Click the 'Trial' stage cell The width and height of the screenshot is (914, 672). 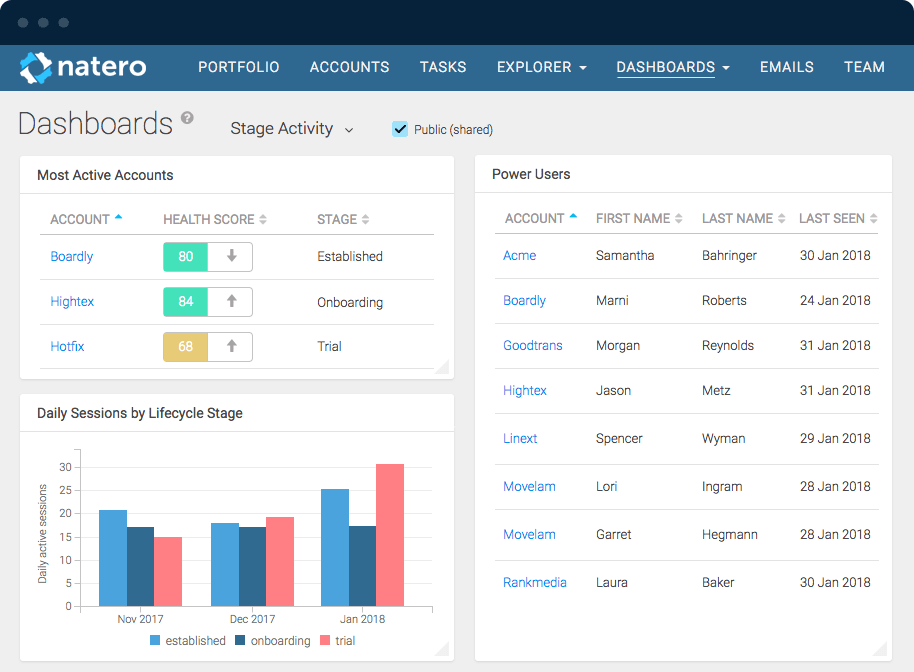(x=329, y=346)
